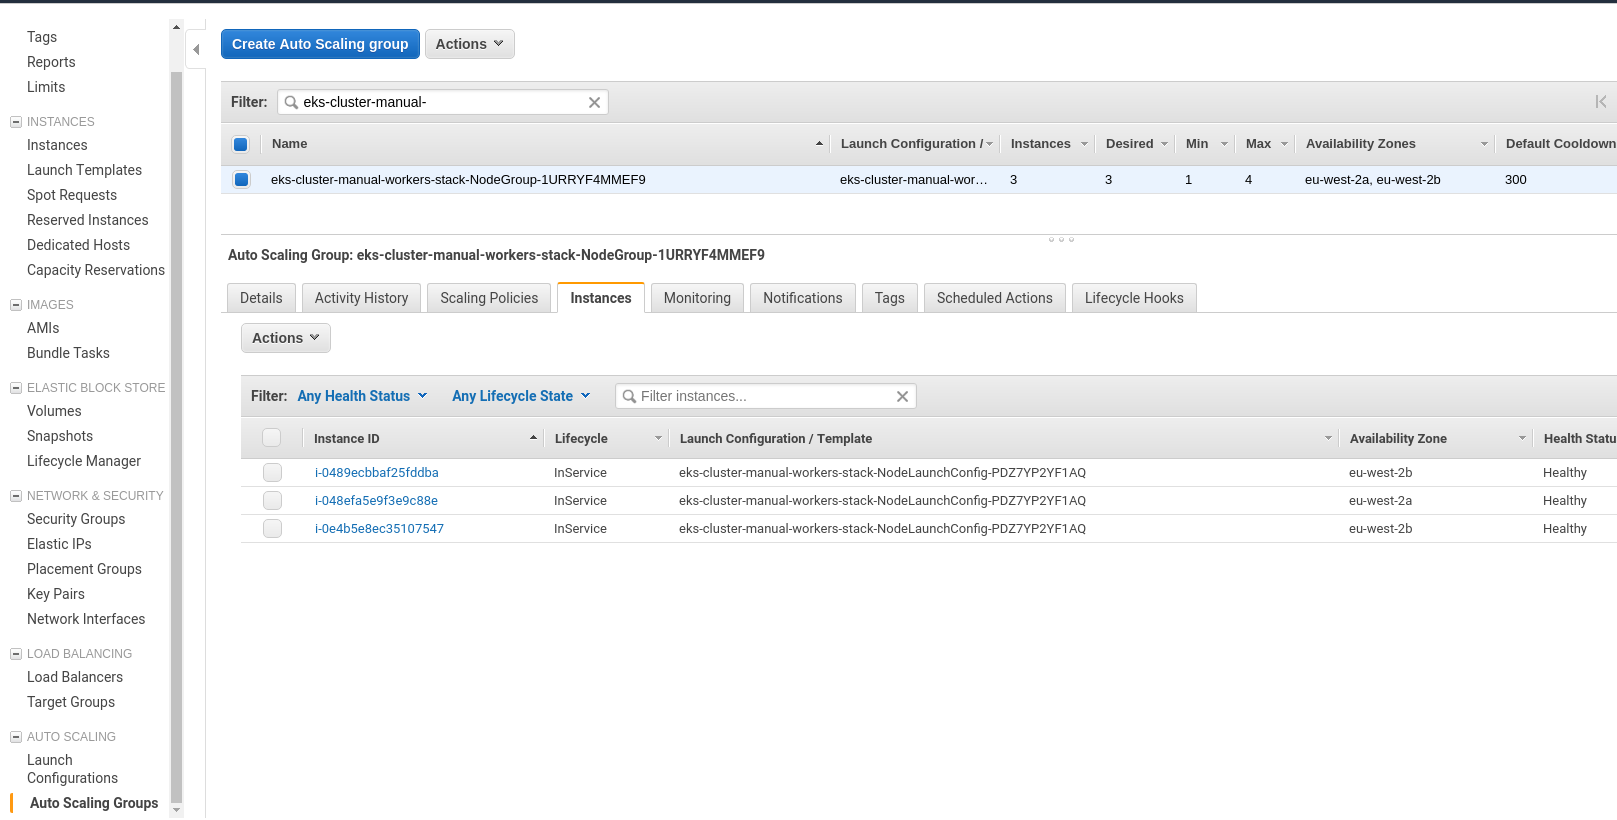
Task: Switch to the Monitoring tab
Action: coord(697,298)
